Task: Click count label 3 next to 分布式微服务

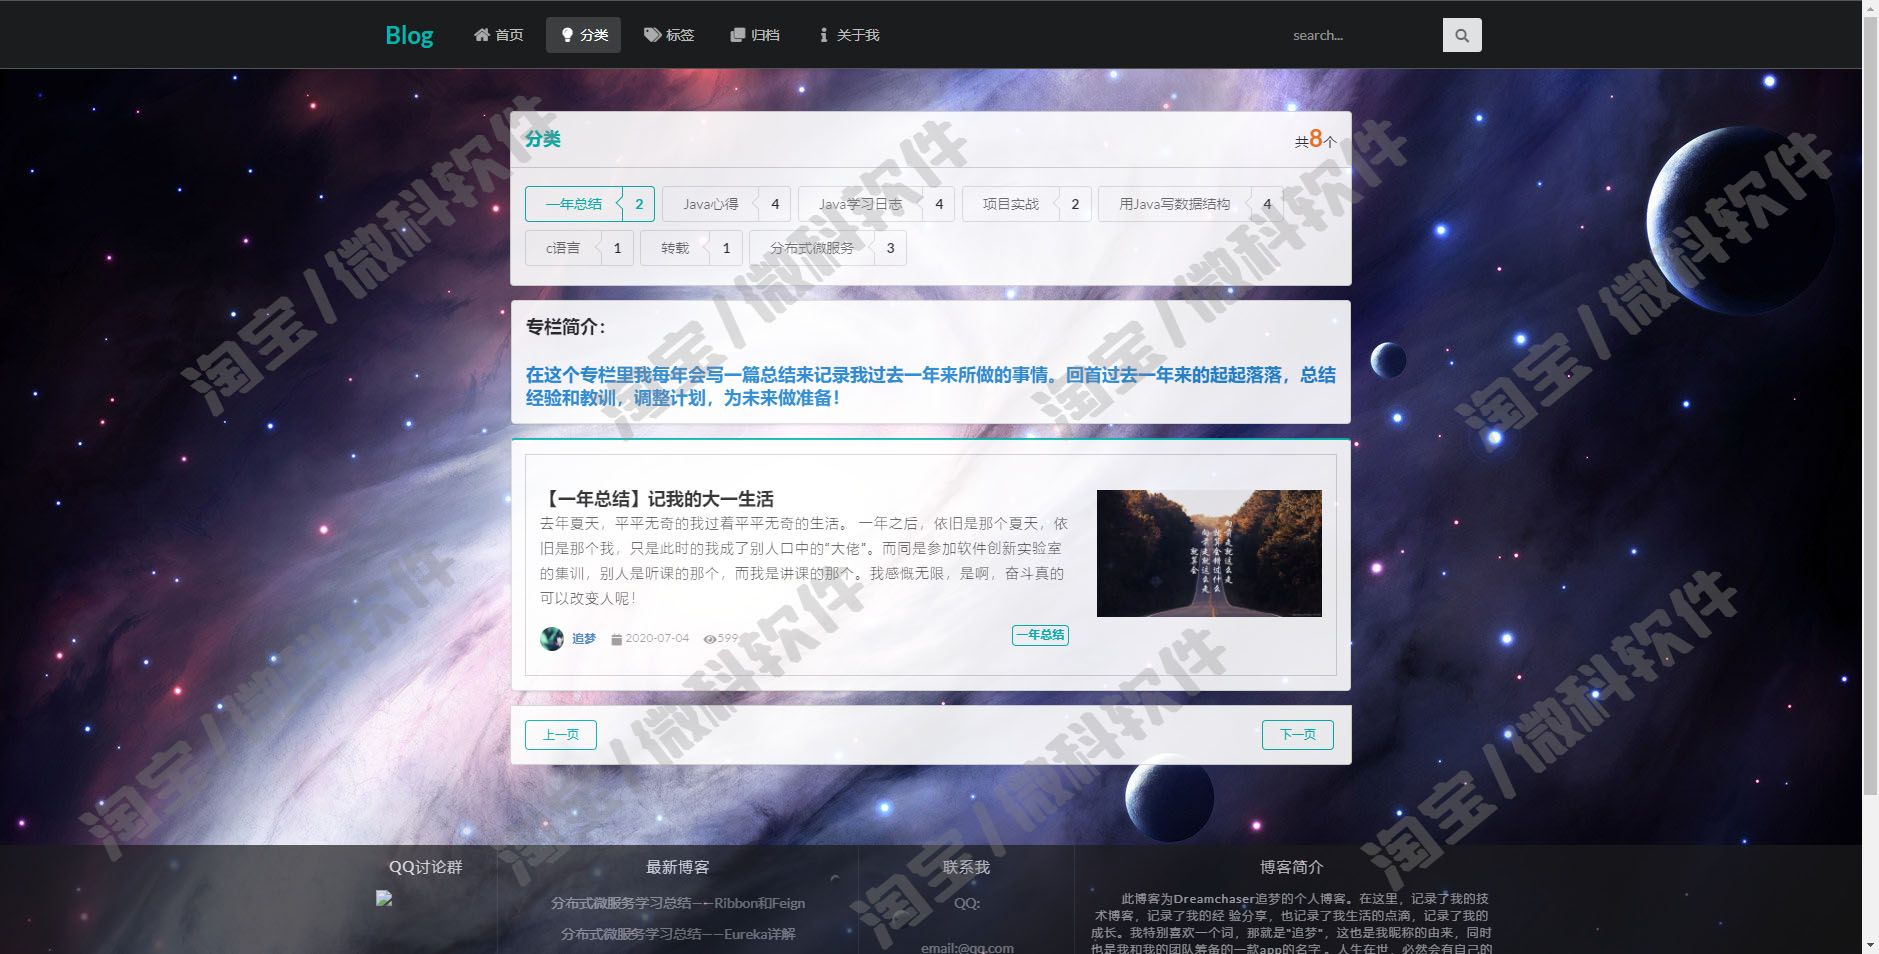Action: pos(890,248)
